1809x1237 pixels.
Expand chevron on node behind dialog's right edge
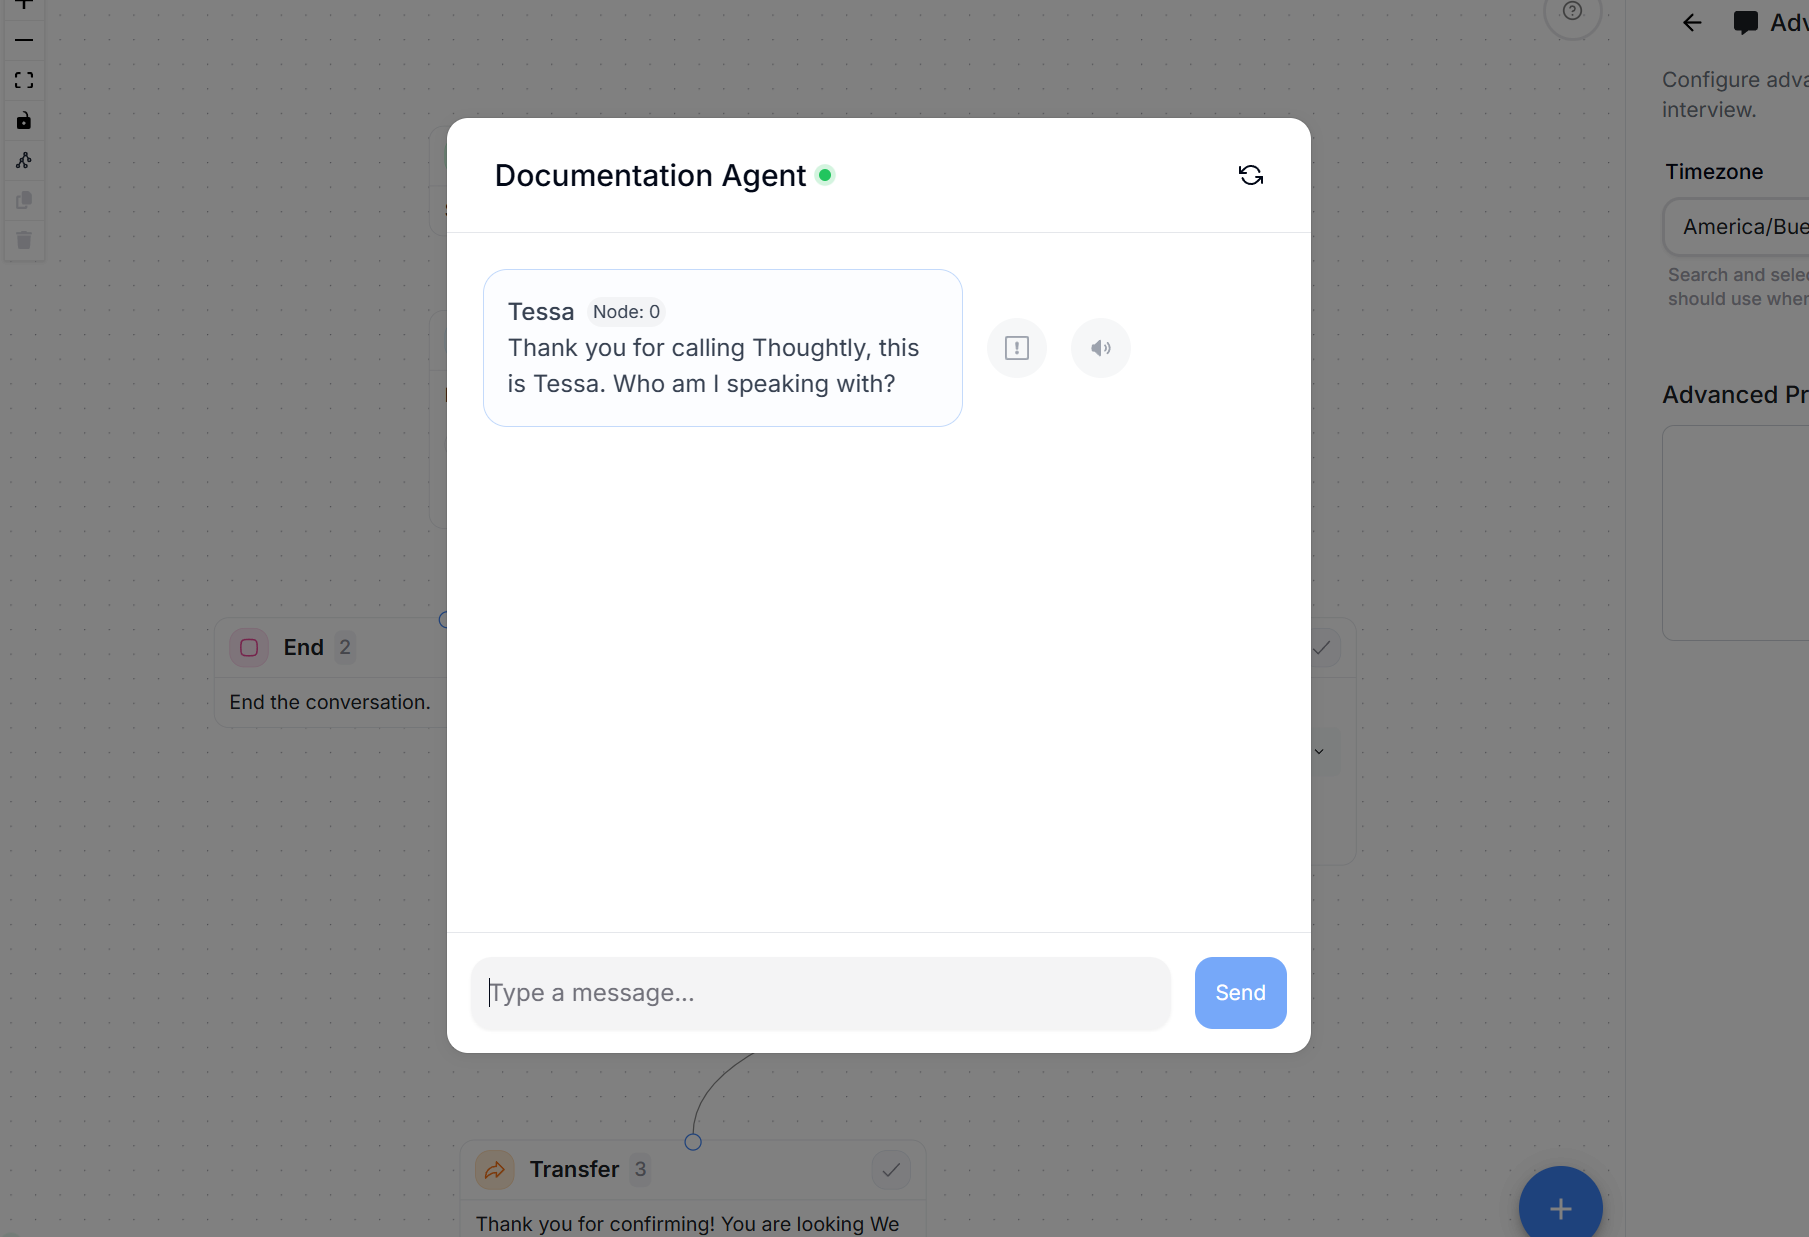coord(1319,751)
